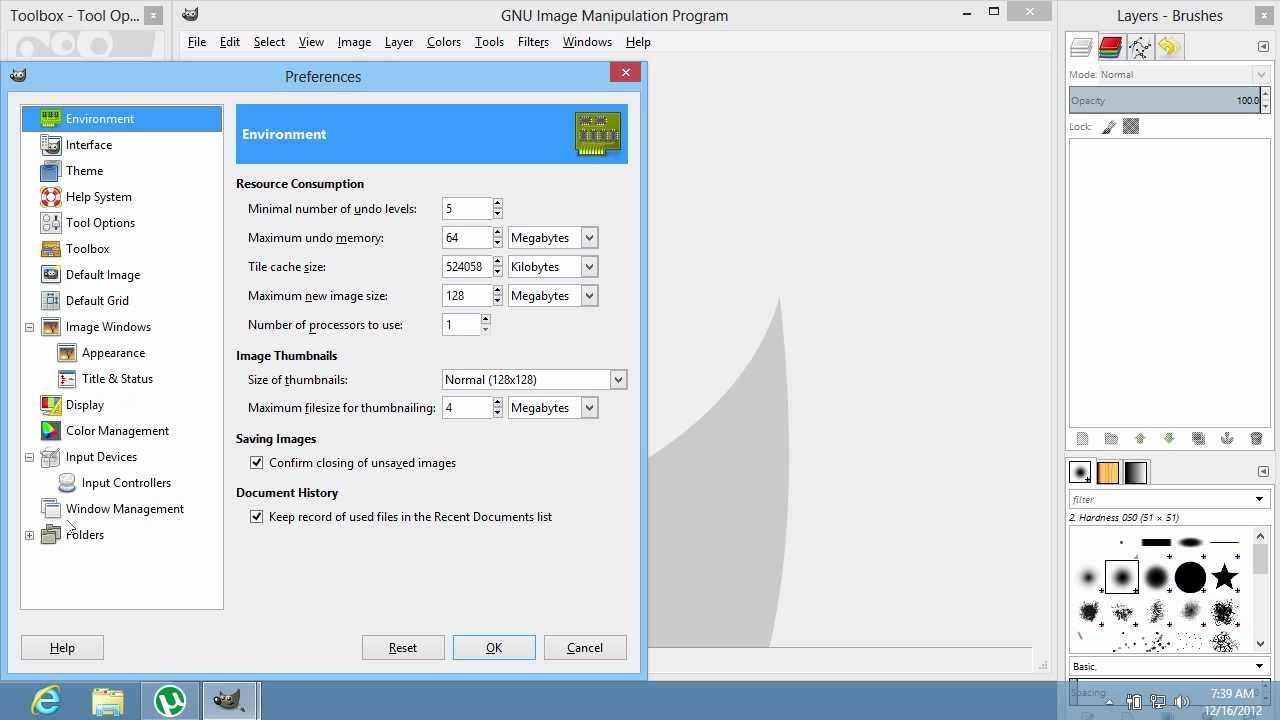Click raise layer up arrow
This screenshot has height=720, width=1280.
tap(1140, 439)
